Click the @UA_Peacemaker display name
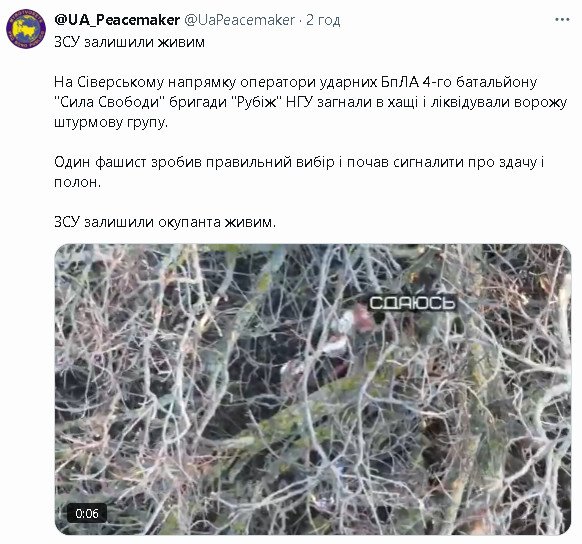Image resolution: width=582 pixels, height=544 pixels. tap(117, 20)
